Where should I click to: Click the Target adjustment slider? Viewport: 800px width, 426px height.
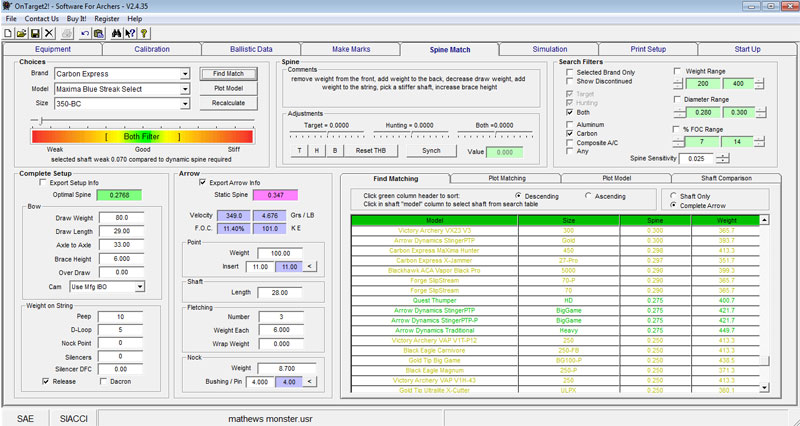click(327, 135)
